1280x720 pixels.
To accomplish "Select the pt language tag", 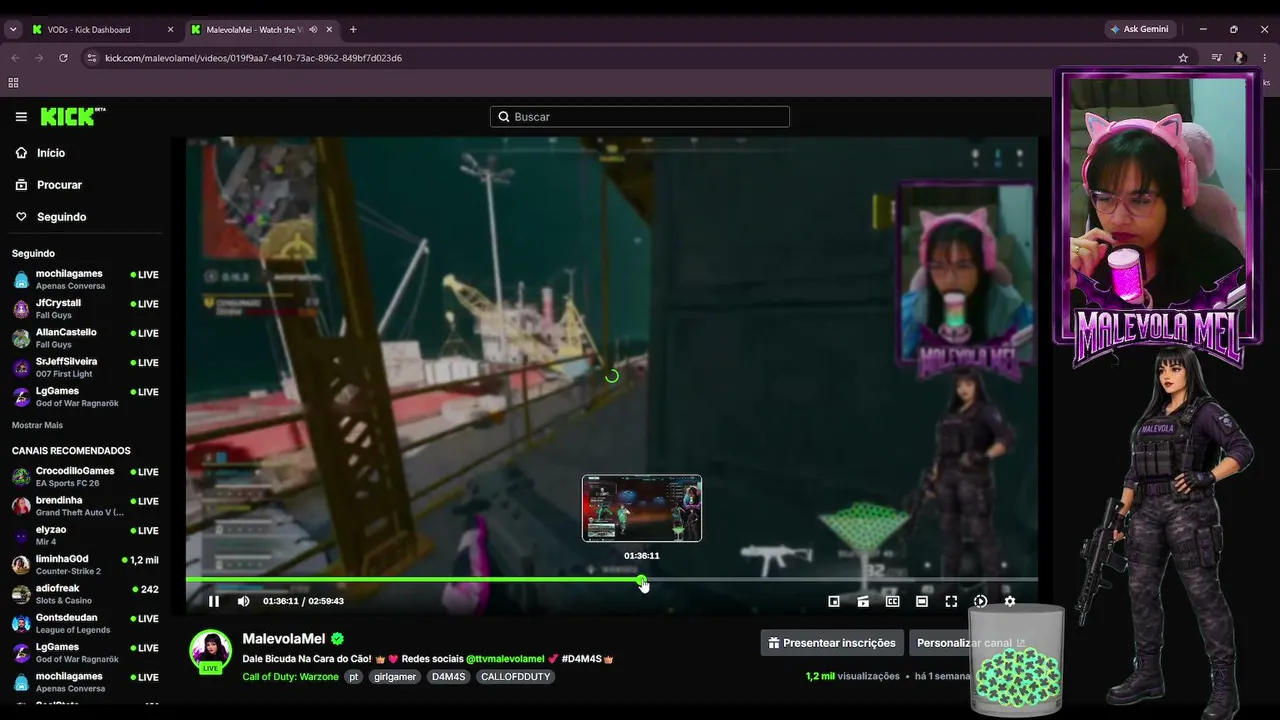I will [x=354, y=677].
